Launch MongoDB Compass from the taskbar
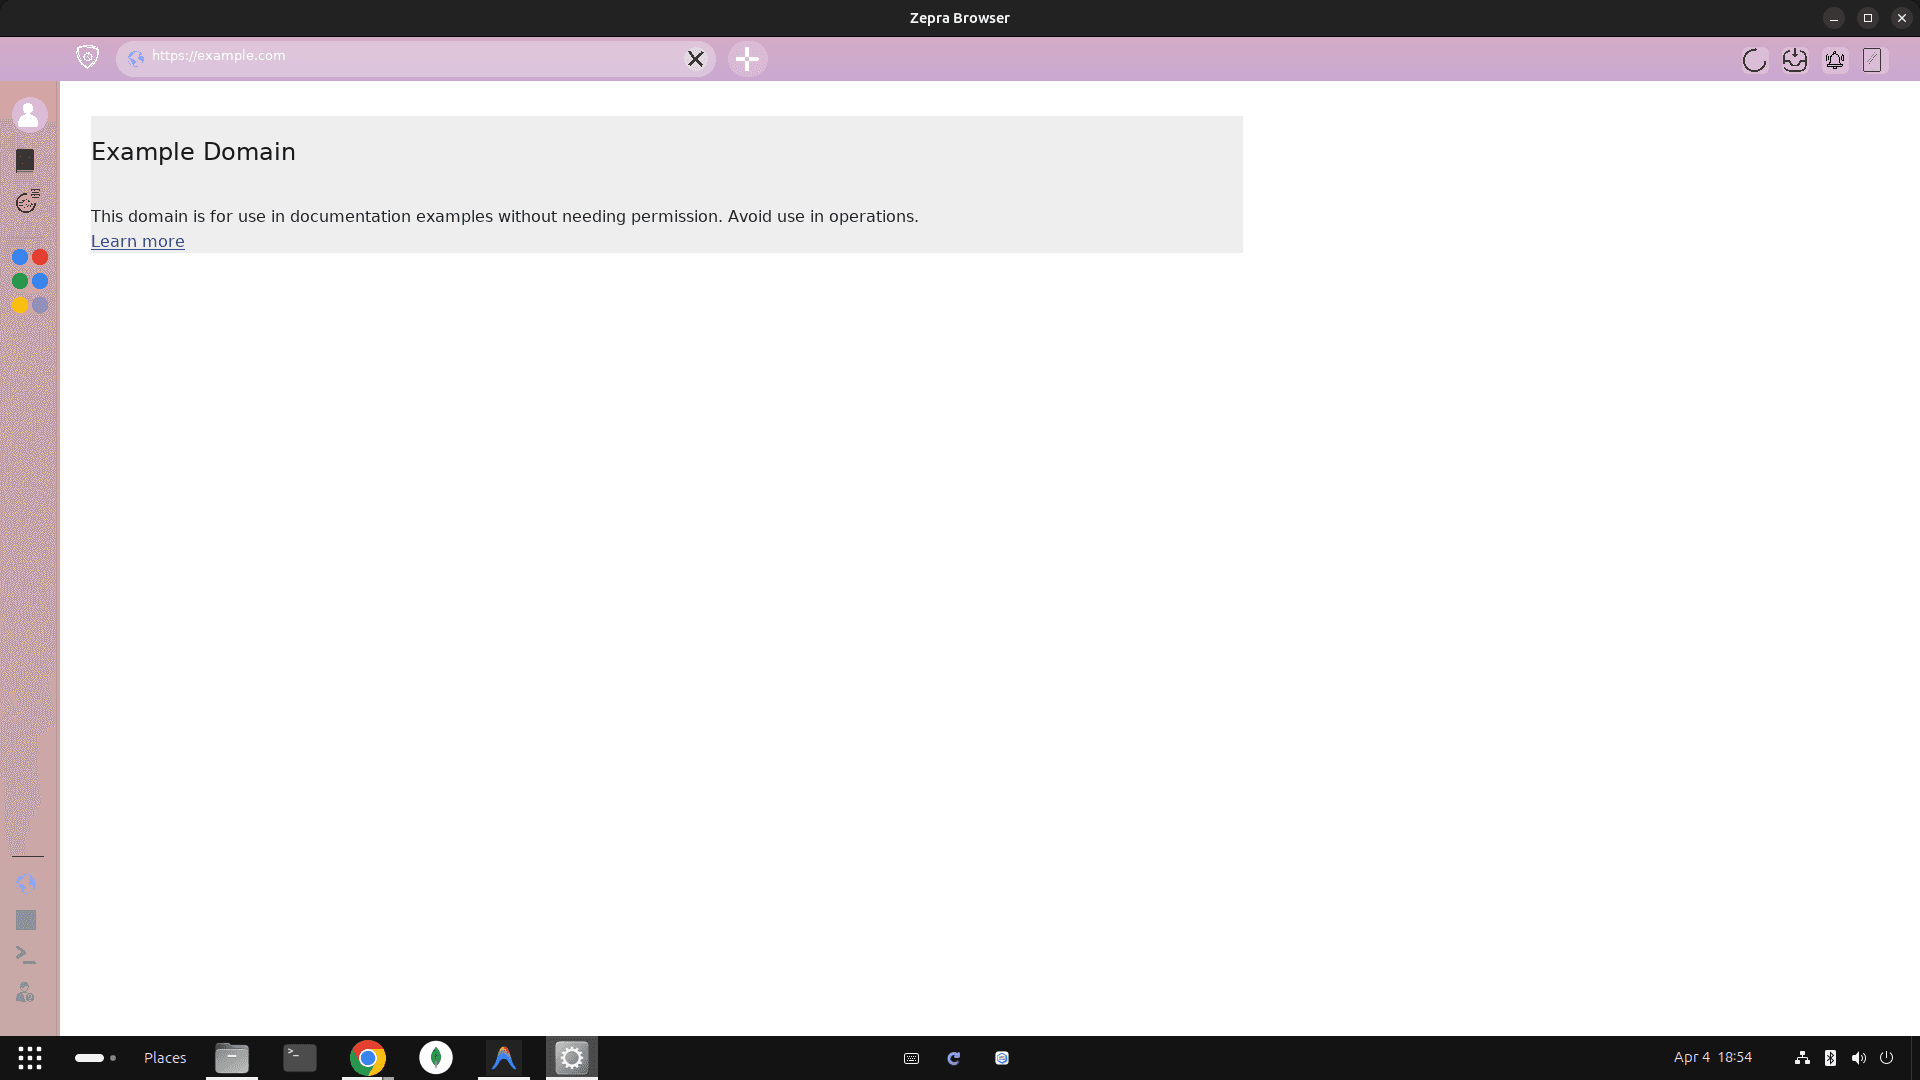This screenshot has height=1080, width=1920. [x=436, y=1057]
